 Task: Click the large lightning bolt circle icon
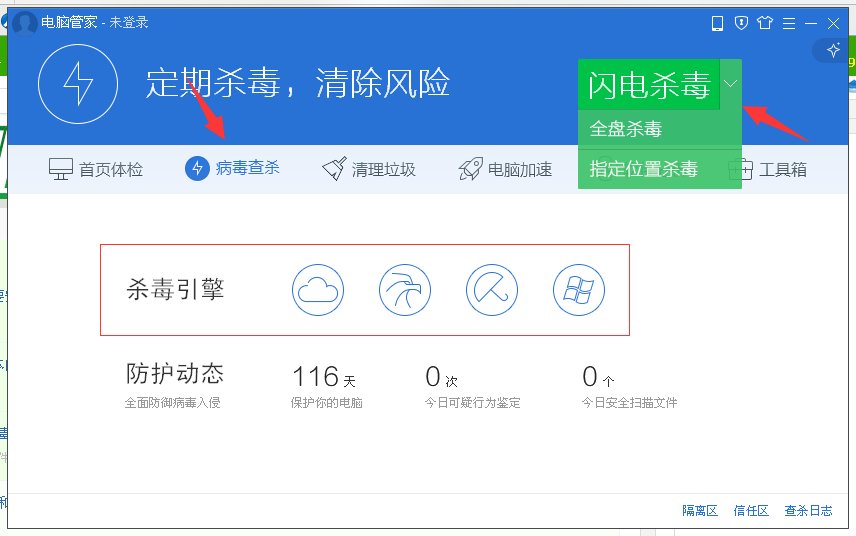[78, 84]
